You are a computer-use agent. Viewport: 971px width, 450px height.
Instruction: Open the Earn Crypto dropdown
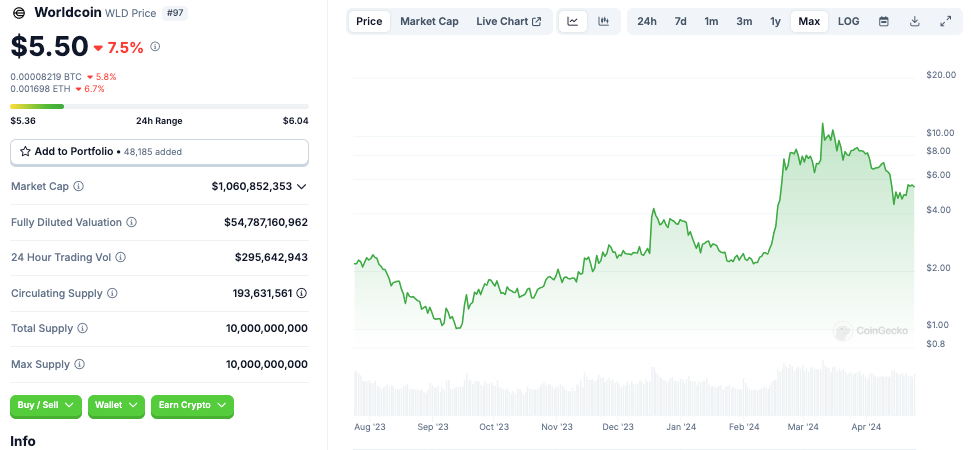point(192,405)
